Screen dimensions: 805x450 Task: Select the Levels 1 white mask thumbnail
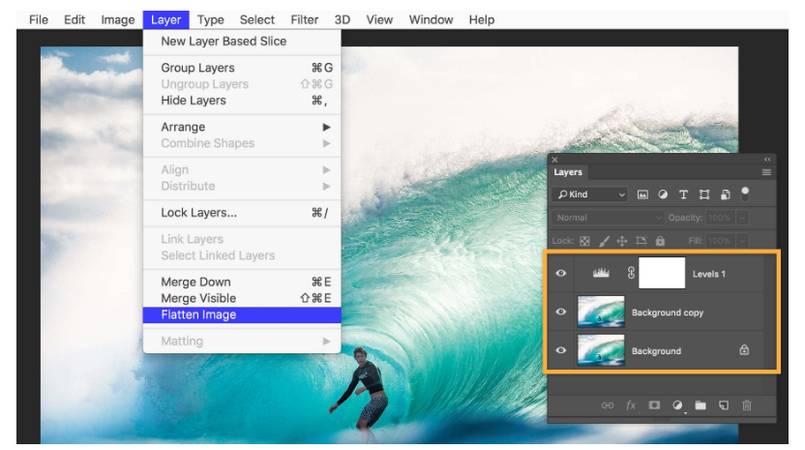click(x=662, y=273)
